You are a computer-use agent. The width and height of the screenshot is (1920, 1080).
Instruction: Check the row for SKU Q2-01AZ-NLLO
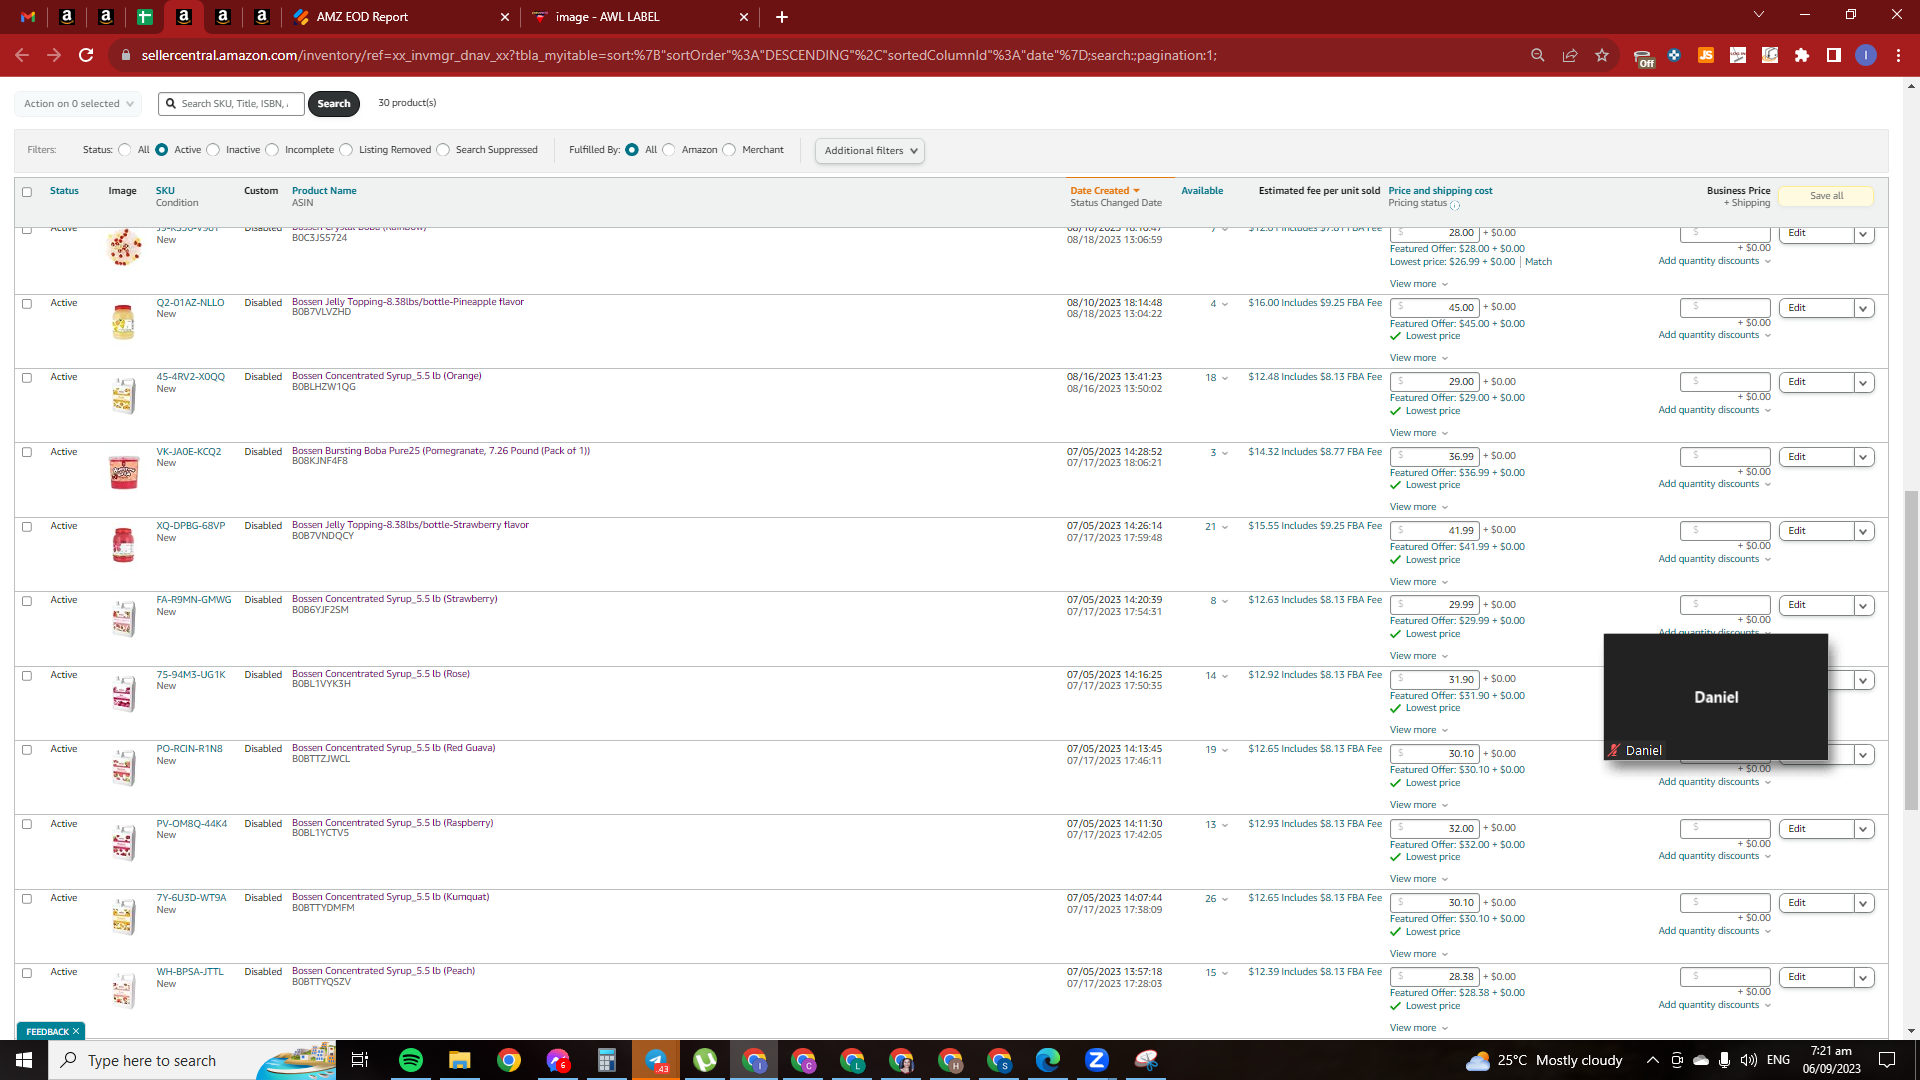[x=27, y=303]
